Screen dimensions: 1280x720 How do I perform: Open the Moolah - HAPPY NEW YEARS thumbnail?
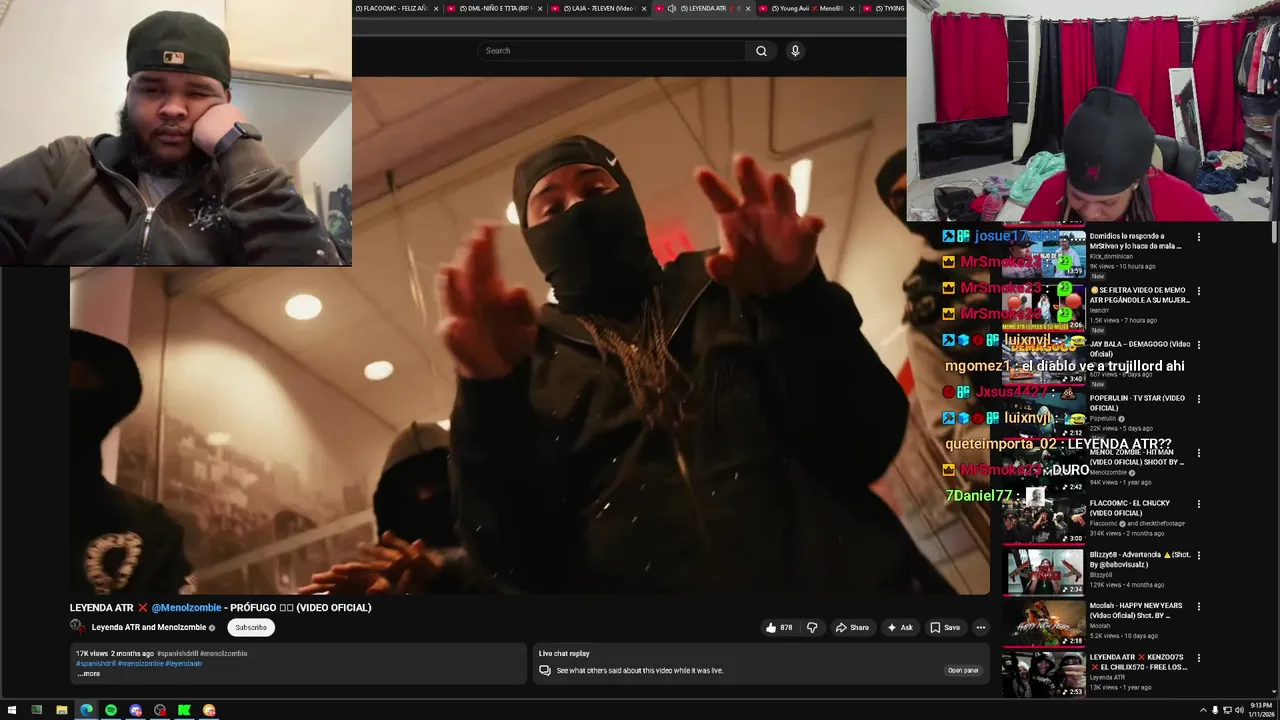coord(1044,624)
